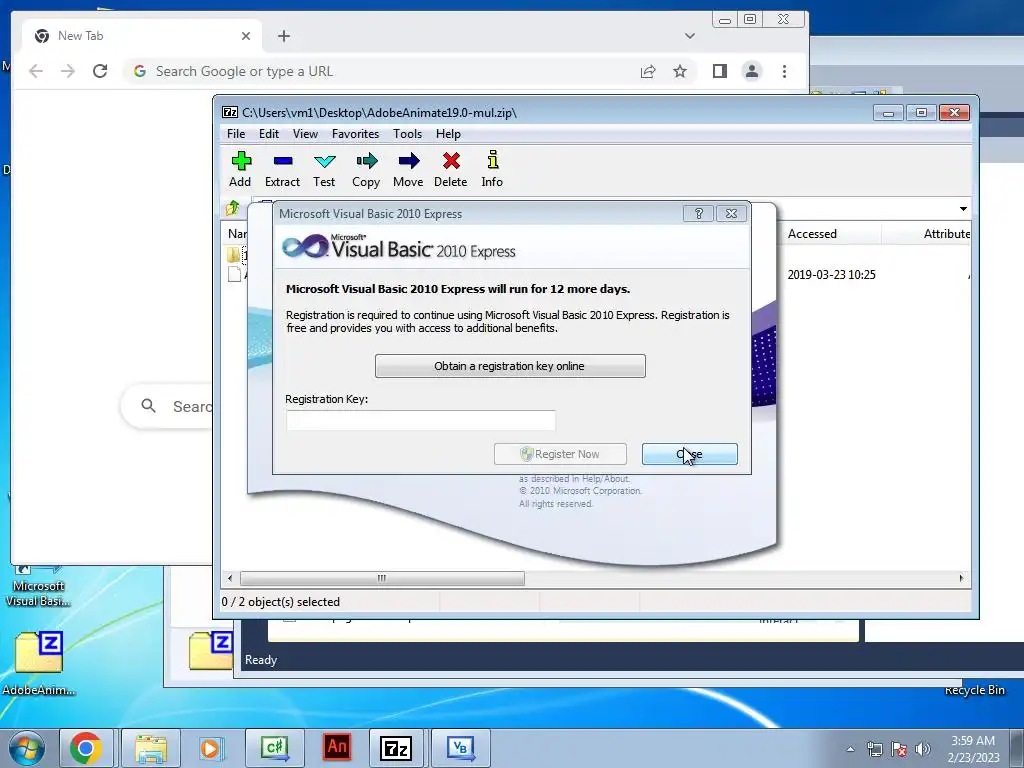Click the right scroll arrow in 7-Zip

961,578
